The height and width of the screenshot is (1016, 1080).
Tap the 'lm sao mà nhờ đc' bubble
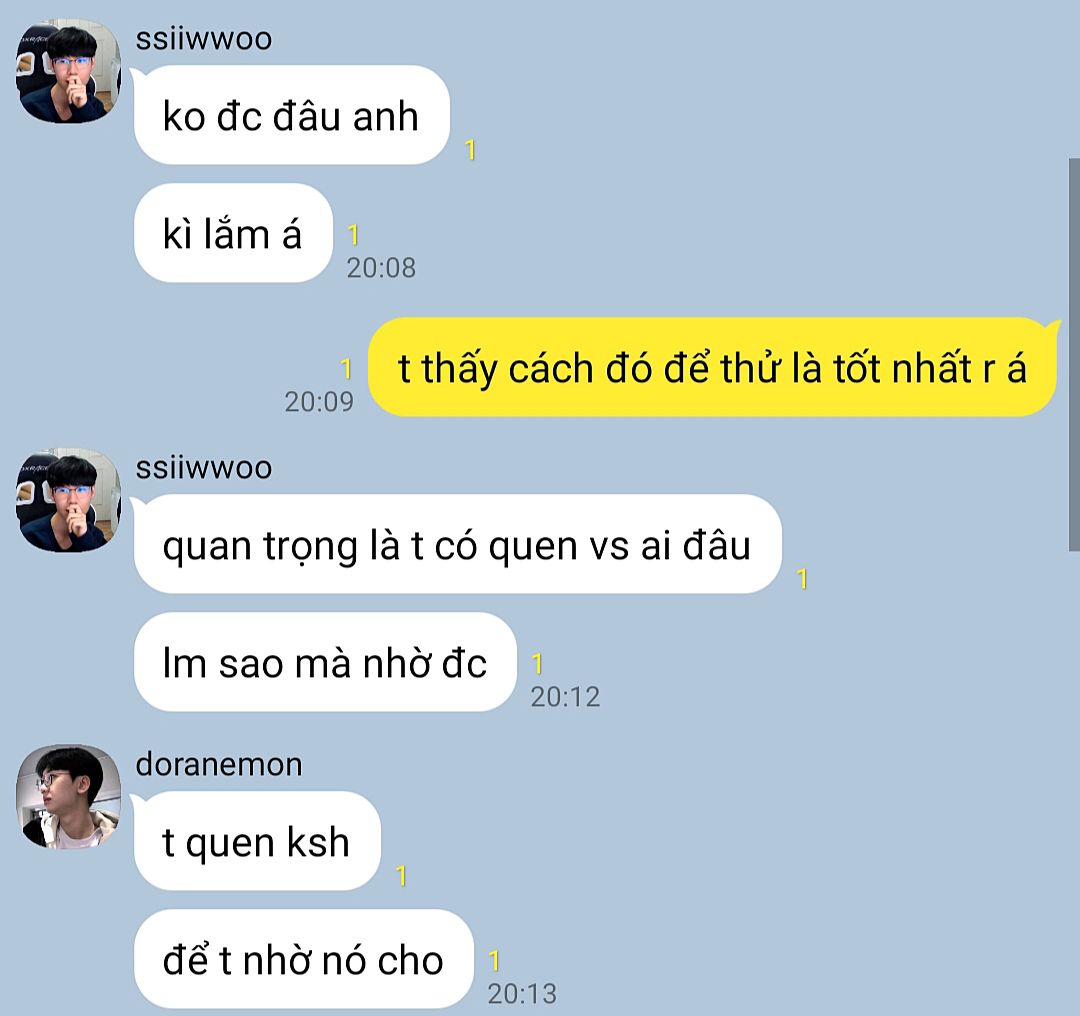pos(325,662)
